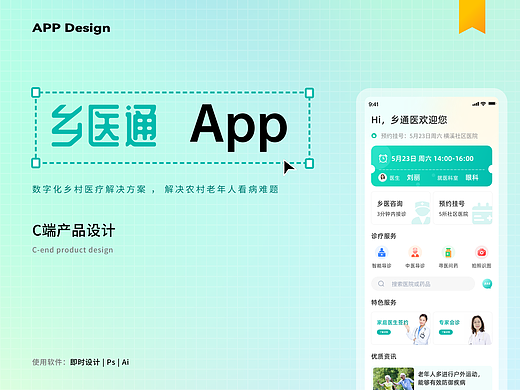Click the doctor name 刘丽 on the ticket
The height and width of the screenshot is (390, 520).
pos(413,177)
